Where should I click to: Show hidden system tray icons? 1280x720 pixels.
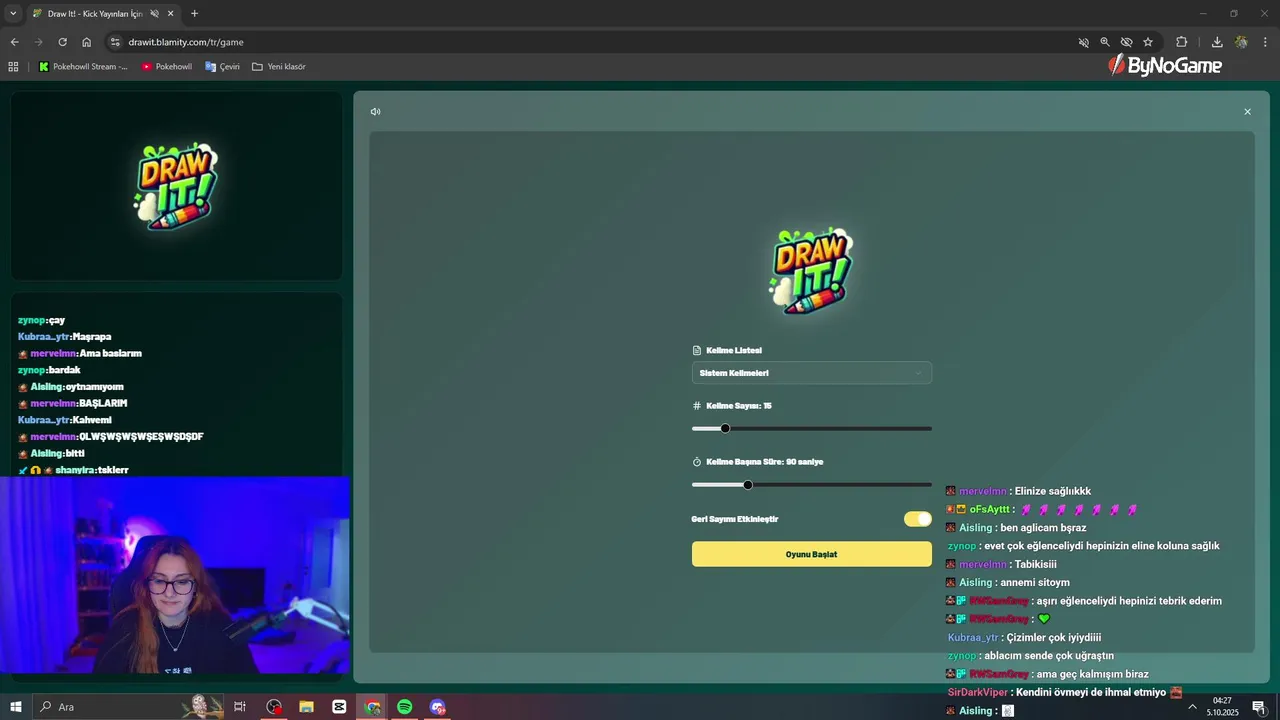click(x=1192, y=707)
